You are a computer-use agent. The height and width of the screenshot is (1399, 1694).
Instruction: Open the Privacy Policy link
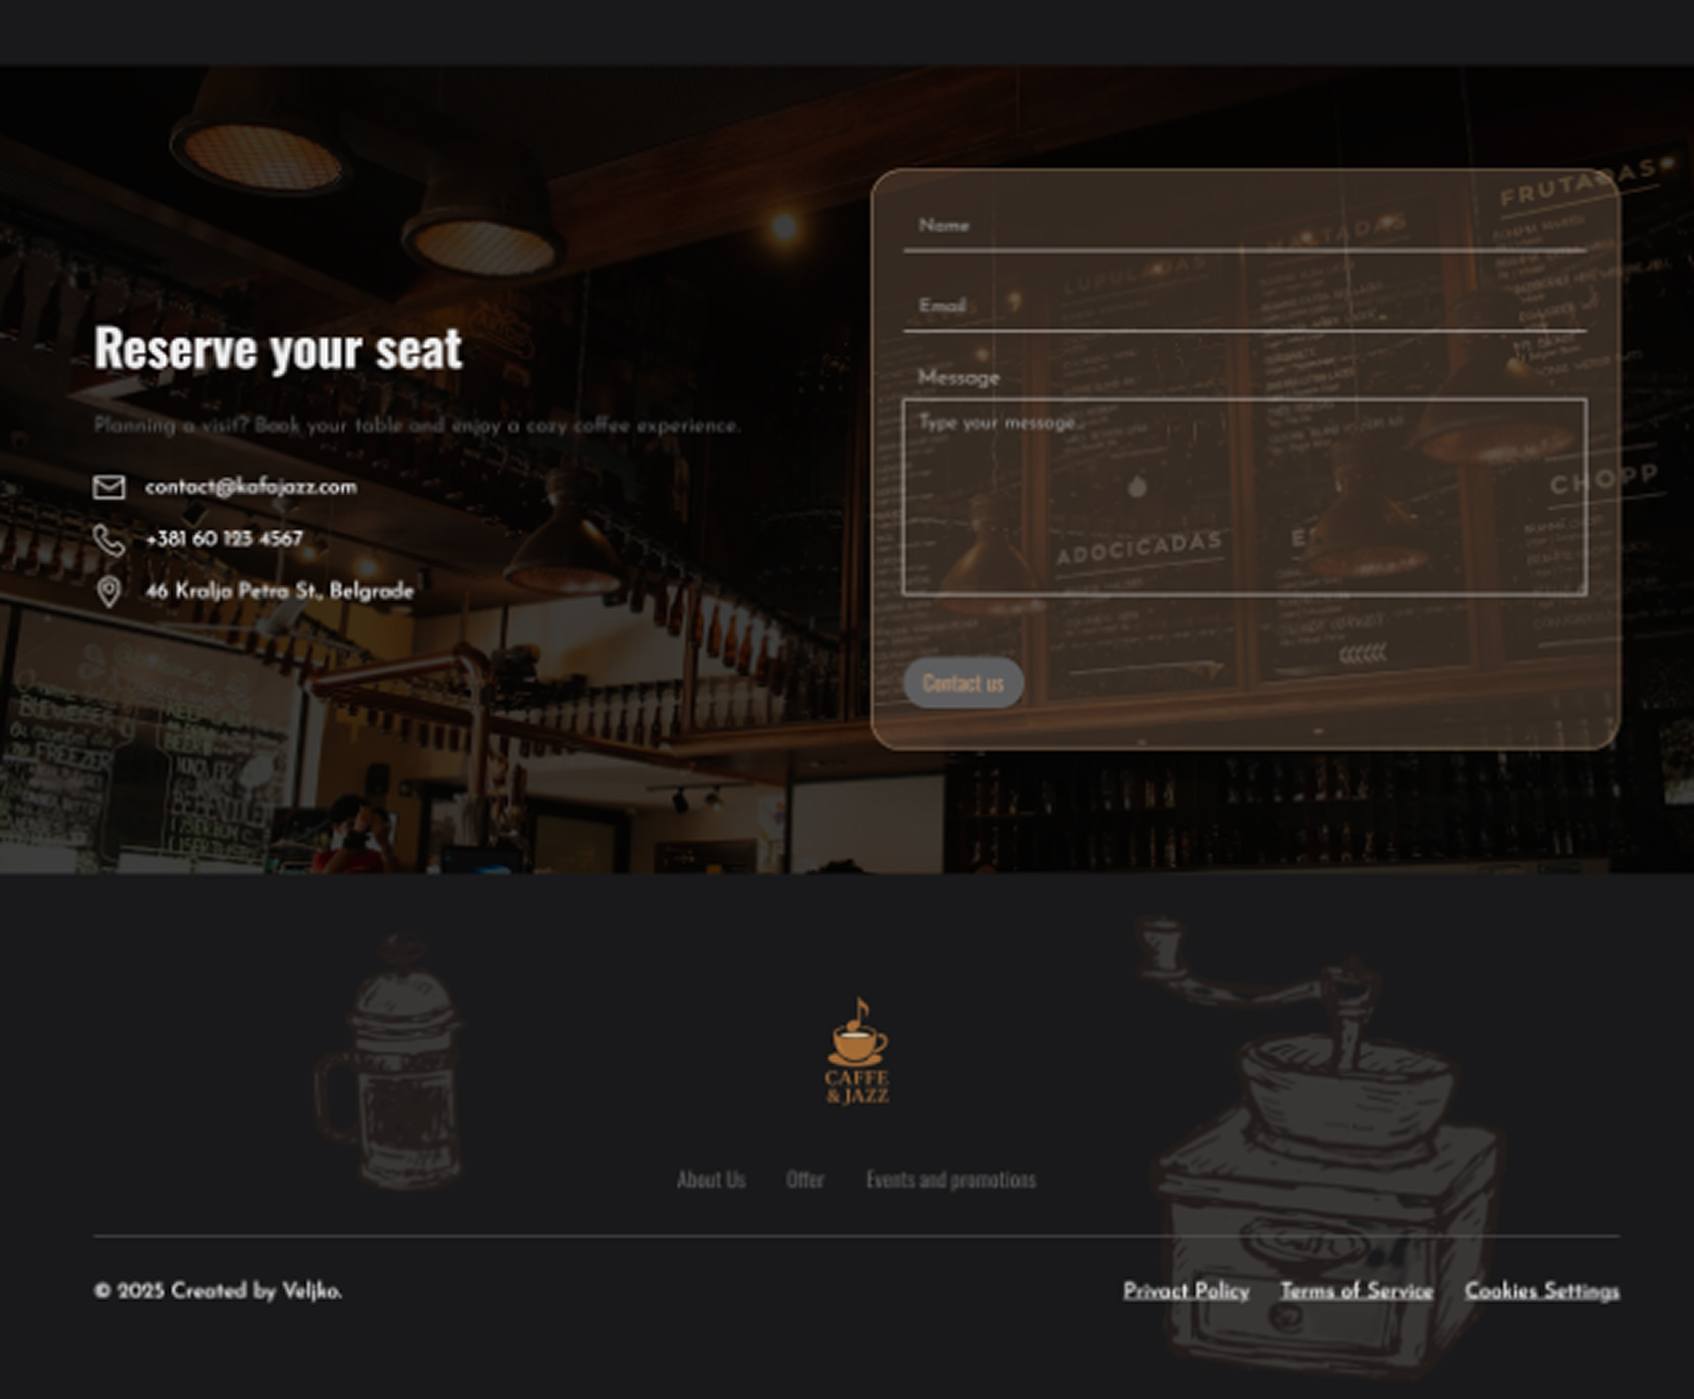pyautogui.click(x=1186, y=1291)
